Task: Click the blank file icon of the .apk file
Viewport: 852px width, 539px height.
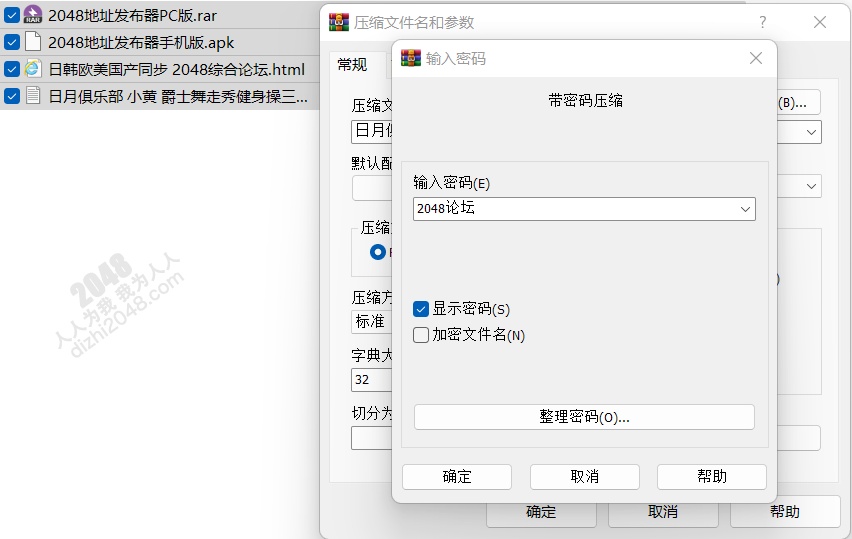Action: [33, 42]
